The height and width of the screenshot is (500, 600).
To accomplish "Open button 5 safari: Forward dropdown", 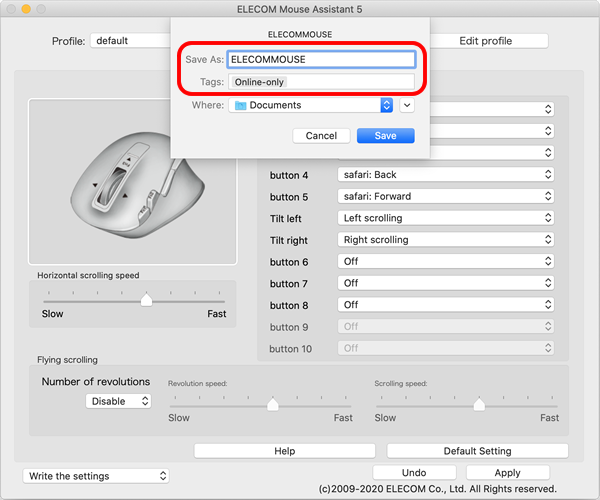I will [x=446, y=196].
